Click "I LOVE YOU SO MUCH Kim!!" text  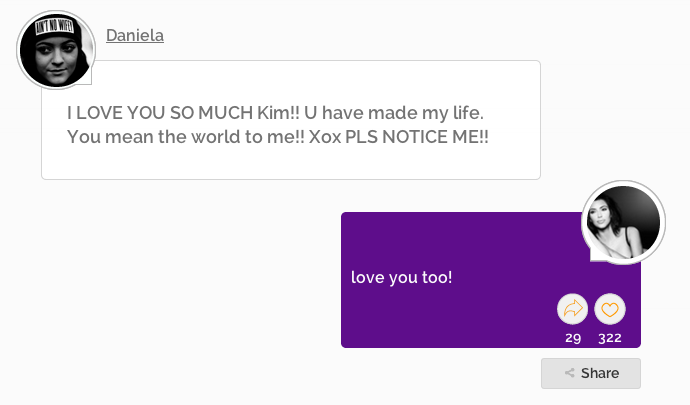183,113
